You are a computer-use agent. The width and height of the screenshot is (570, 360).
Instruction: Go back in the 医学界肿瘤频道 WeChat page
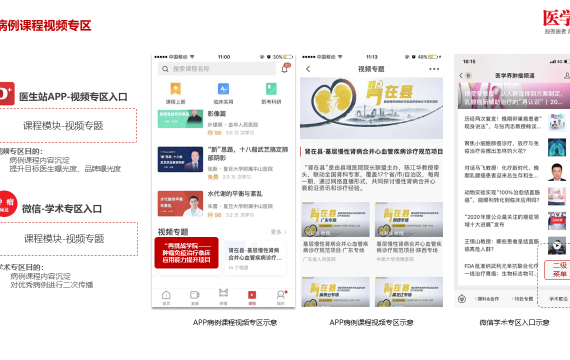point(461,76)
